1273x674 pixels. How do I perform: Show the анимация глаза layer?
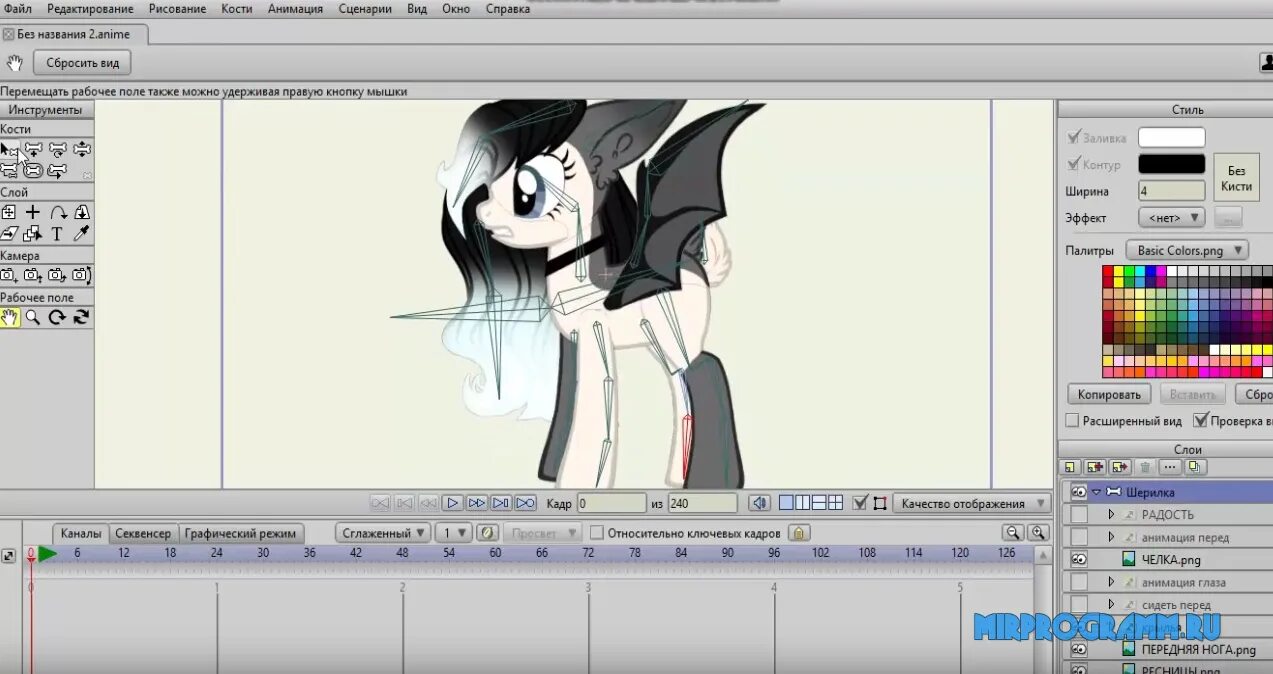tap(1078, 582)
